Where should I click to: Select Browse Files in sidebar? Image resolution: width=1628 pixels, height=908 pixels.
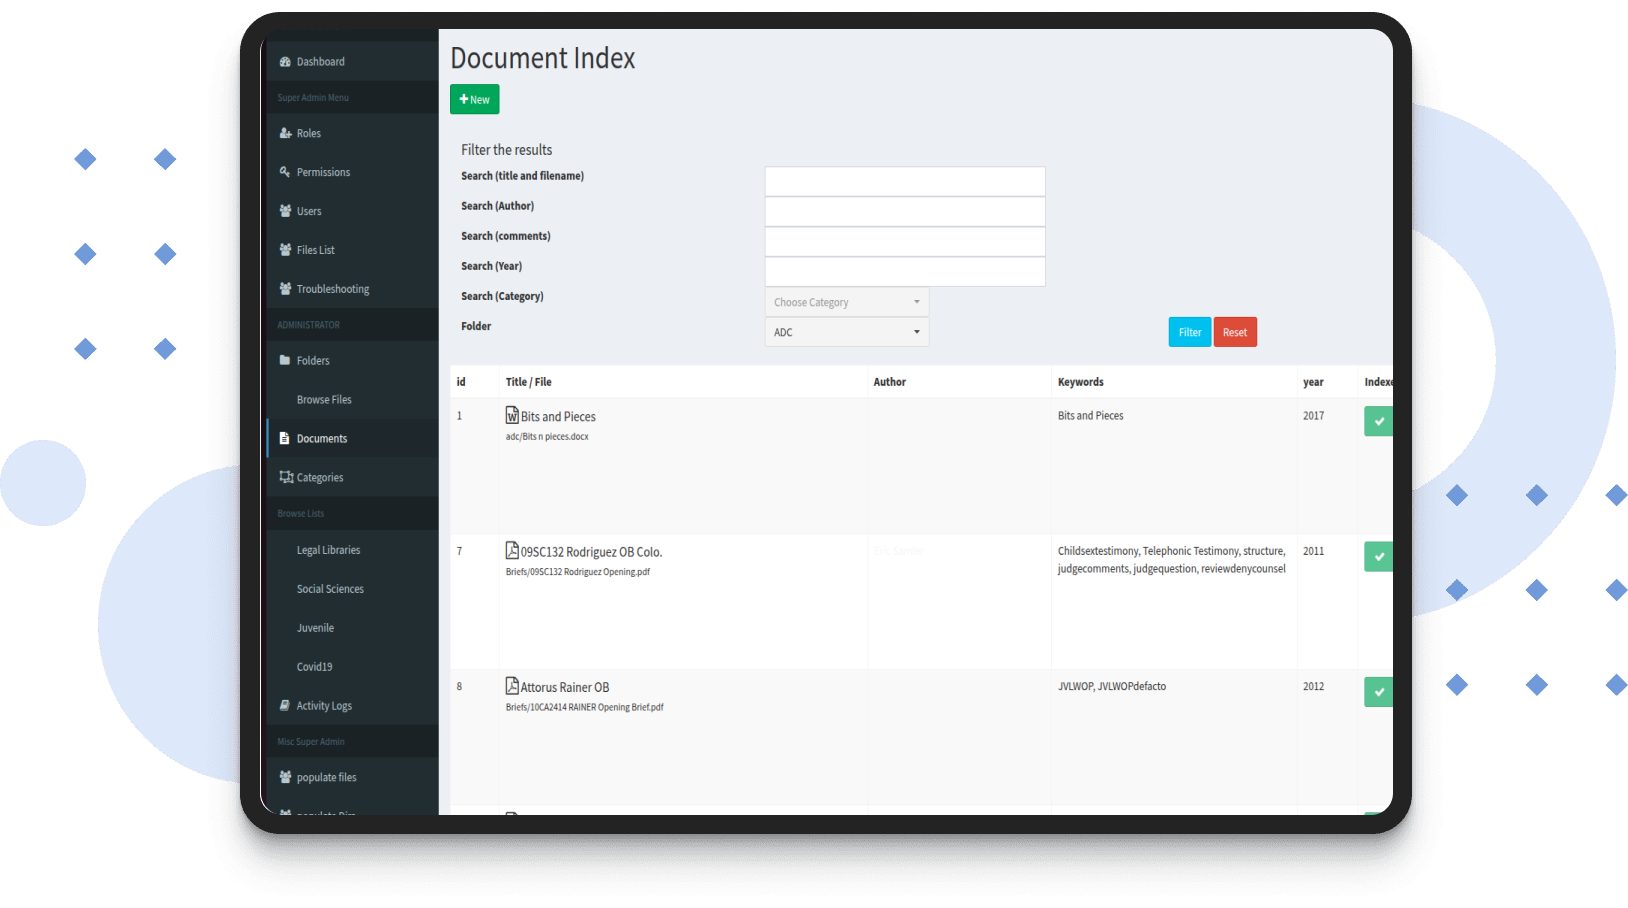pos(352,399)
